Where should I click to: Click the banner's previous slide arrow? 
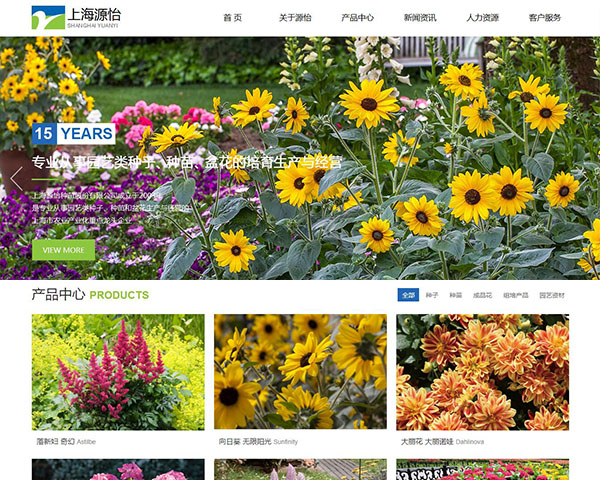click(16, 180)
